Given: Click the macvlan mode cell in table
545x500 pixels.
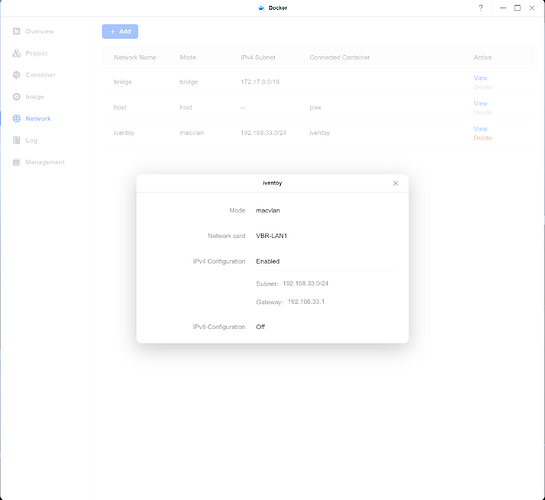Looking at the screenshot, I should pos(192,133).
